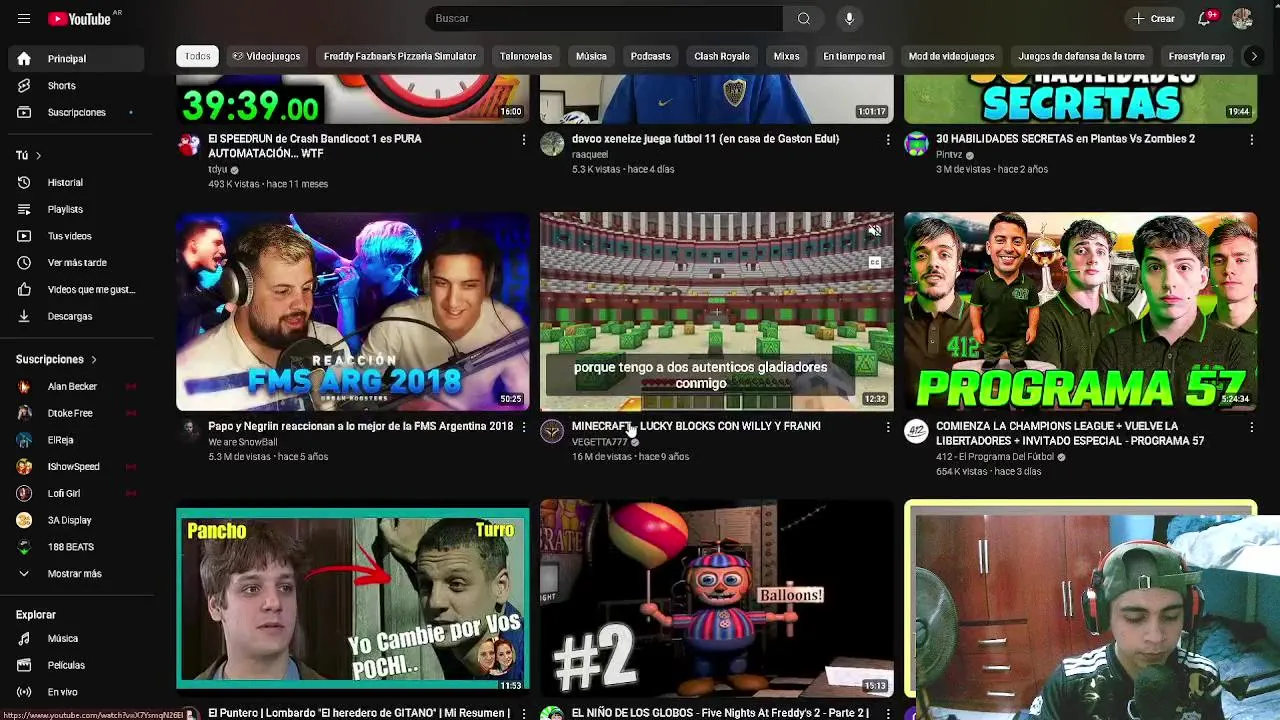Open FMS ARG 2018 reaction thumbnail

(x=353, y=311)
